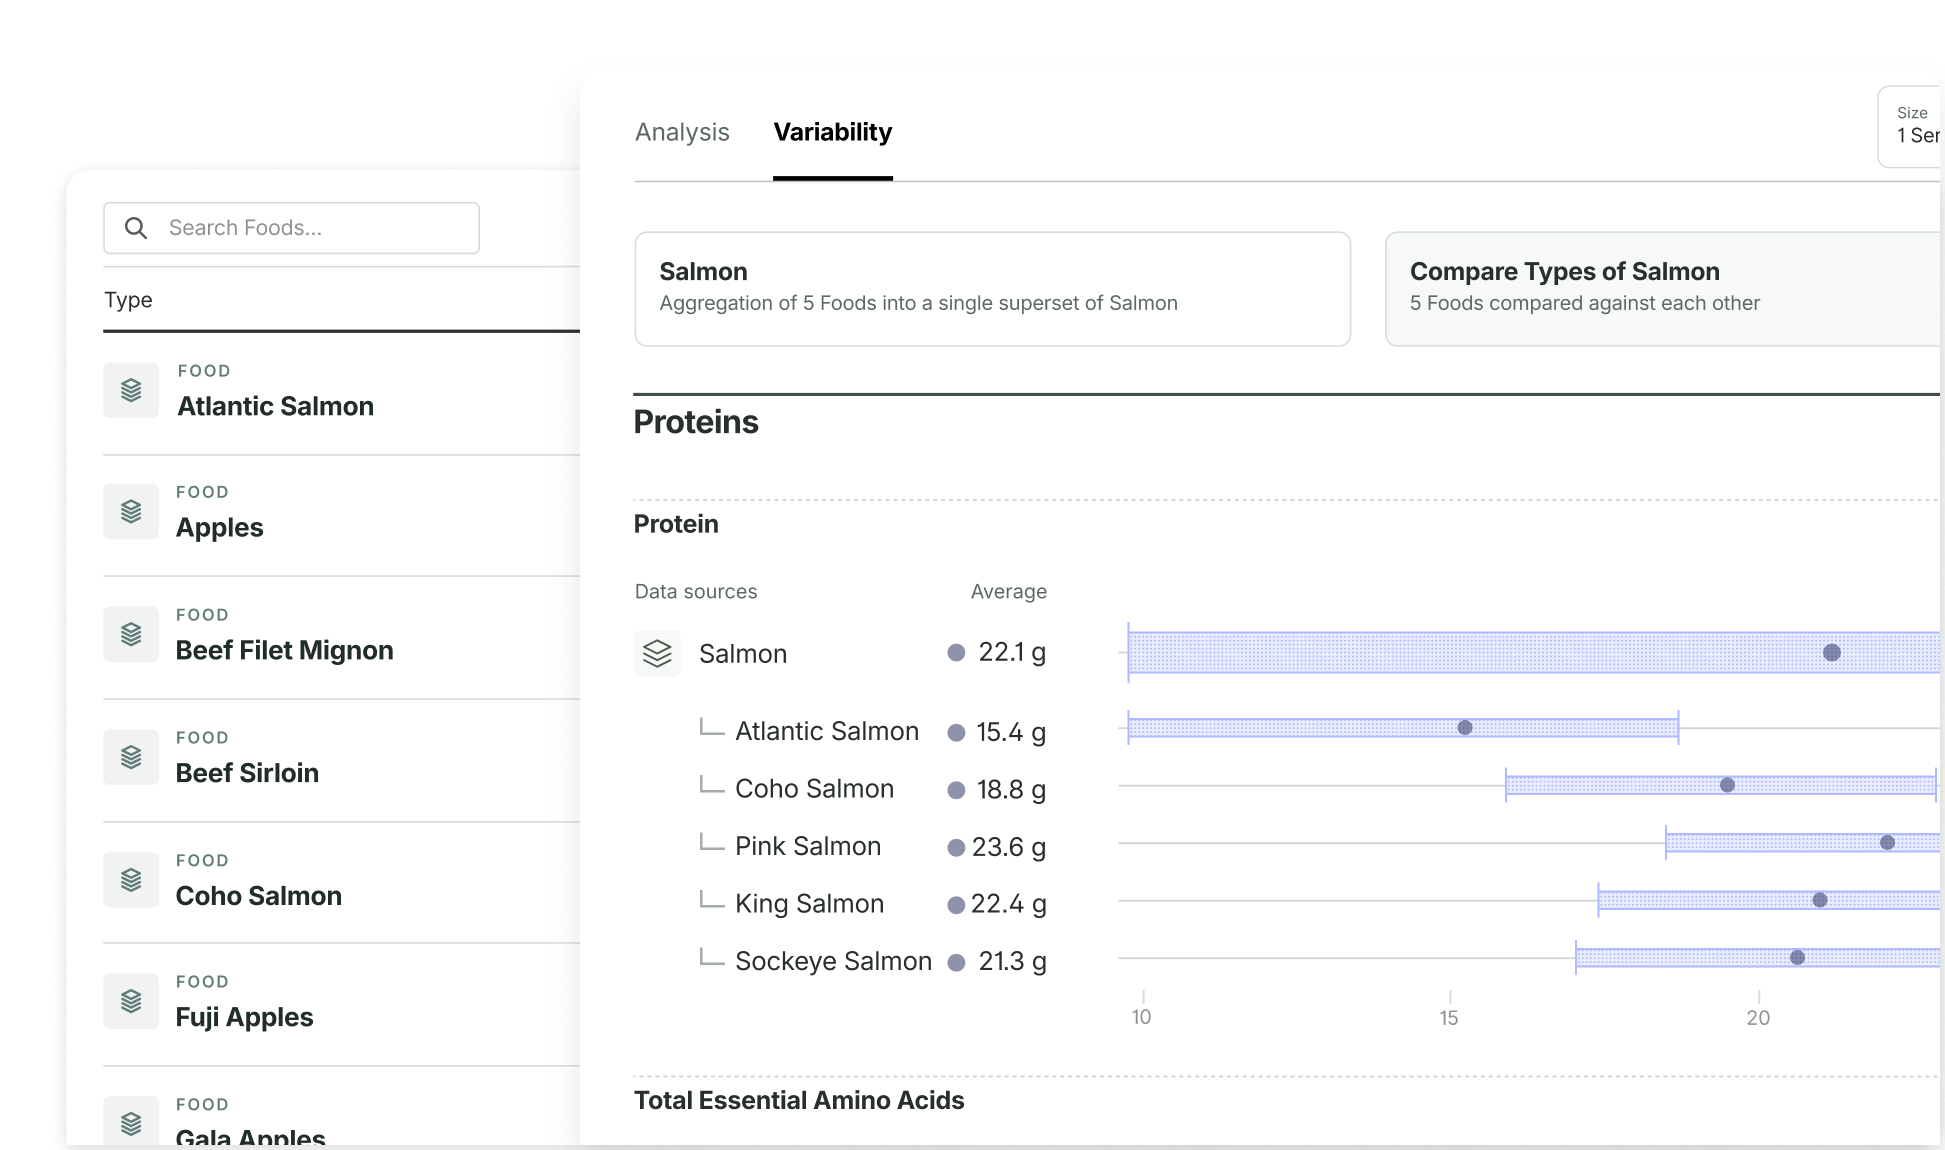
Task: Click the Beef Sirloin stack icon
Action: (131, 757)
